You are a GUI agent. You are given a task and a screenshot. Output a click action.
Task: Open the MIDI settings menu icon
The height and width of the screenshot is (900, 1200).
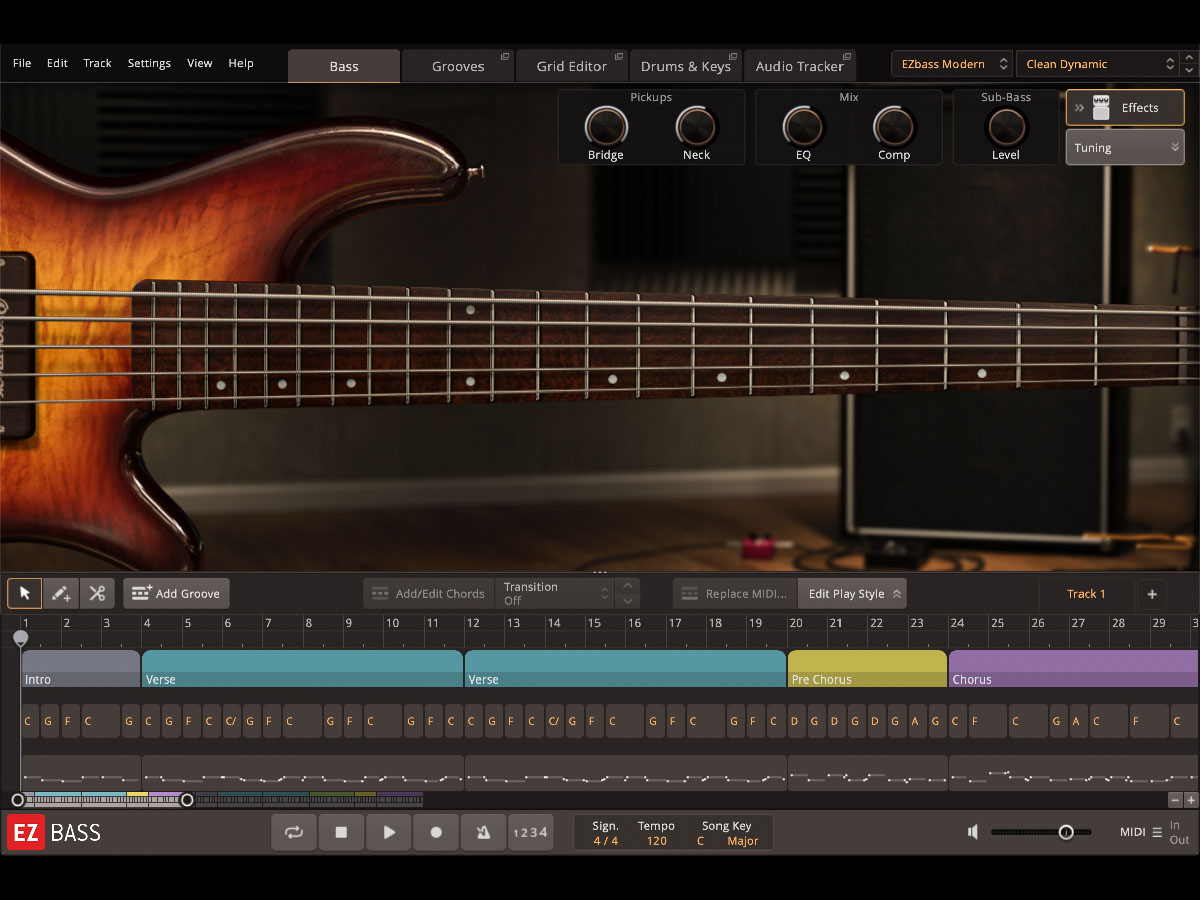pos(1157,832)
